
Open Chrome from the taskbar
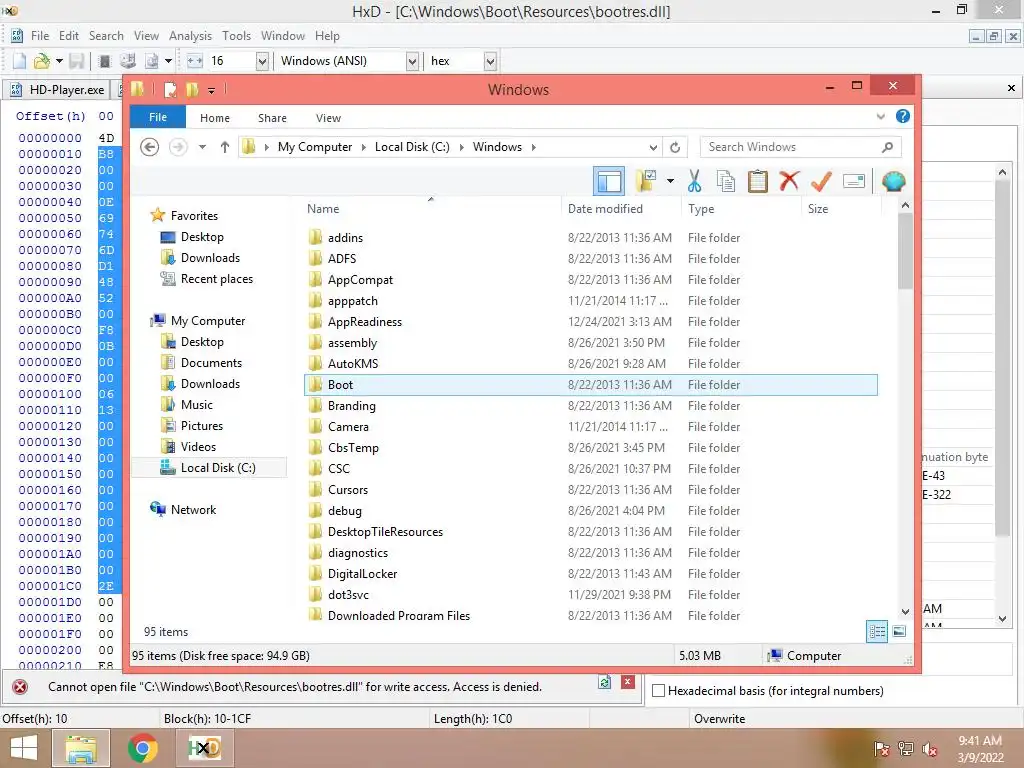142,748
